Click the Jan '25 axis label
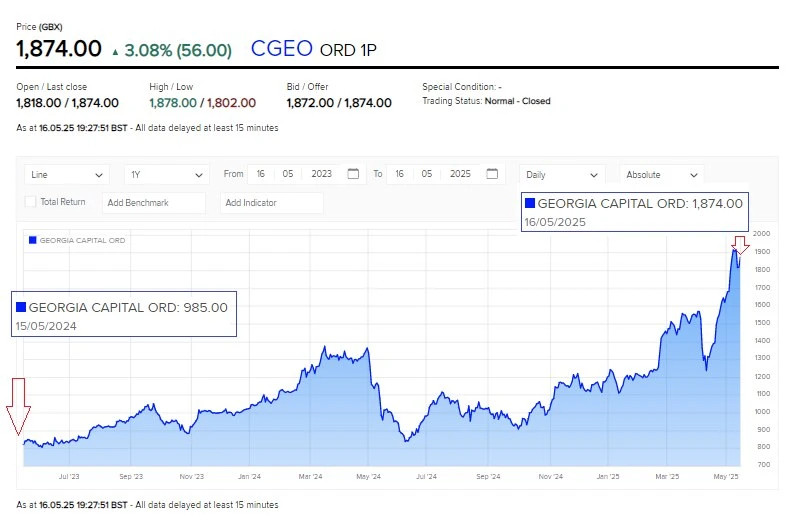This screenshot has height=520, width=795. tap(608, 476)
